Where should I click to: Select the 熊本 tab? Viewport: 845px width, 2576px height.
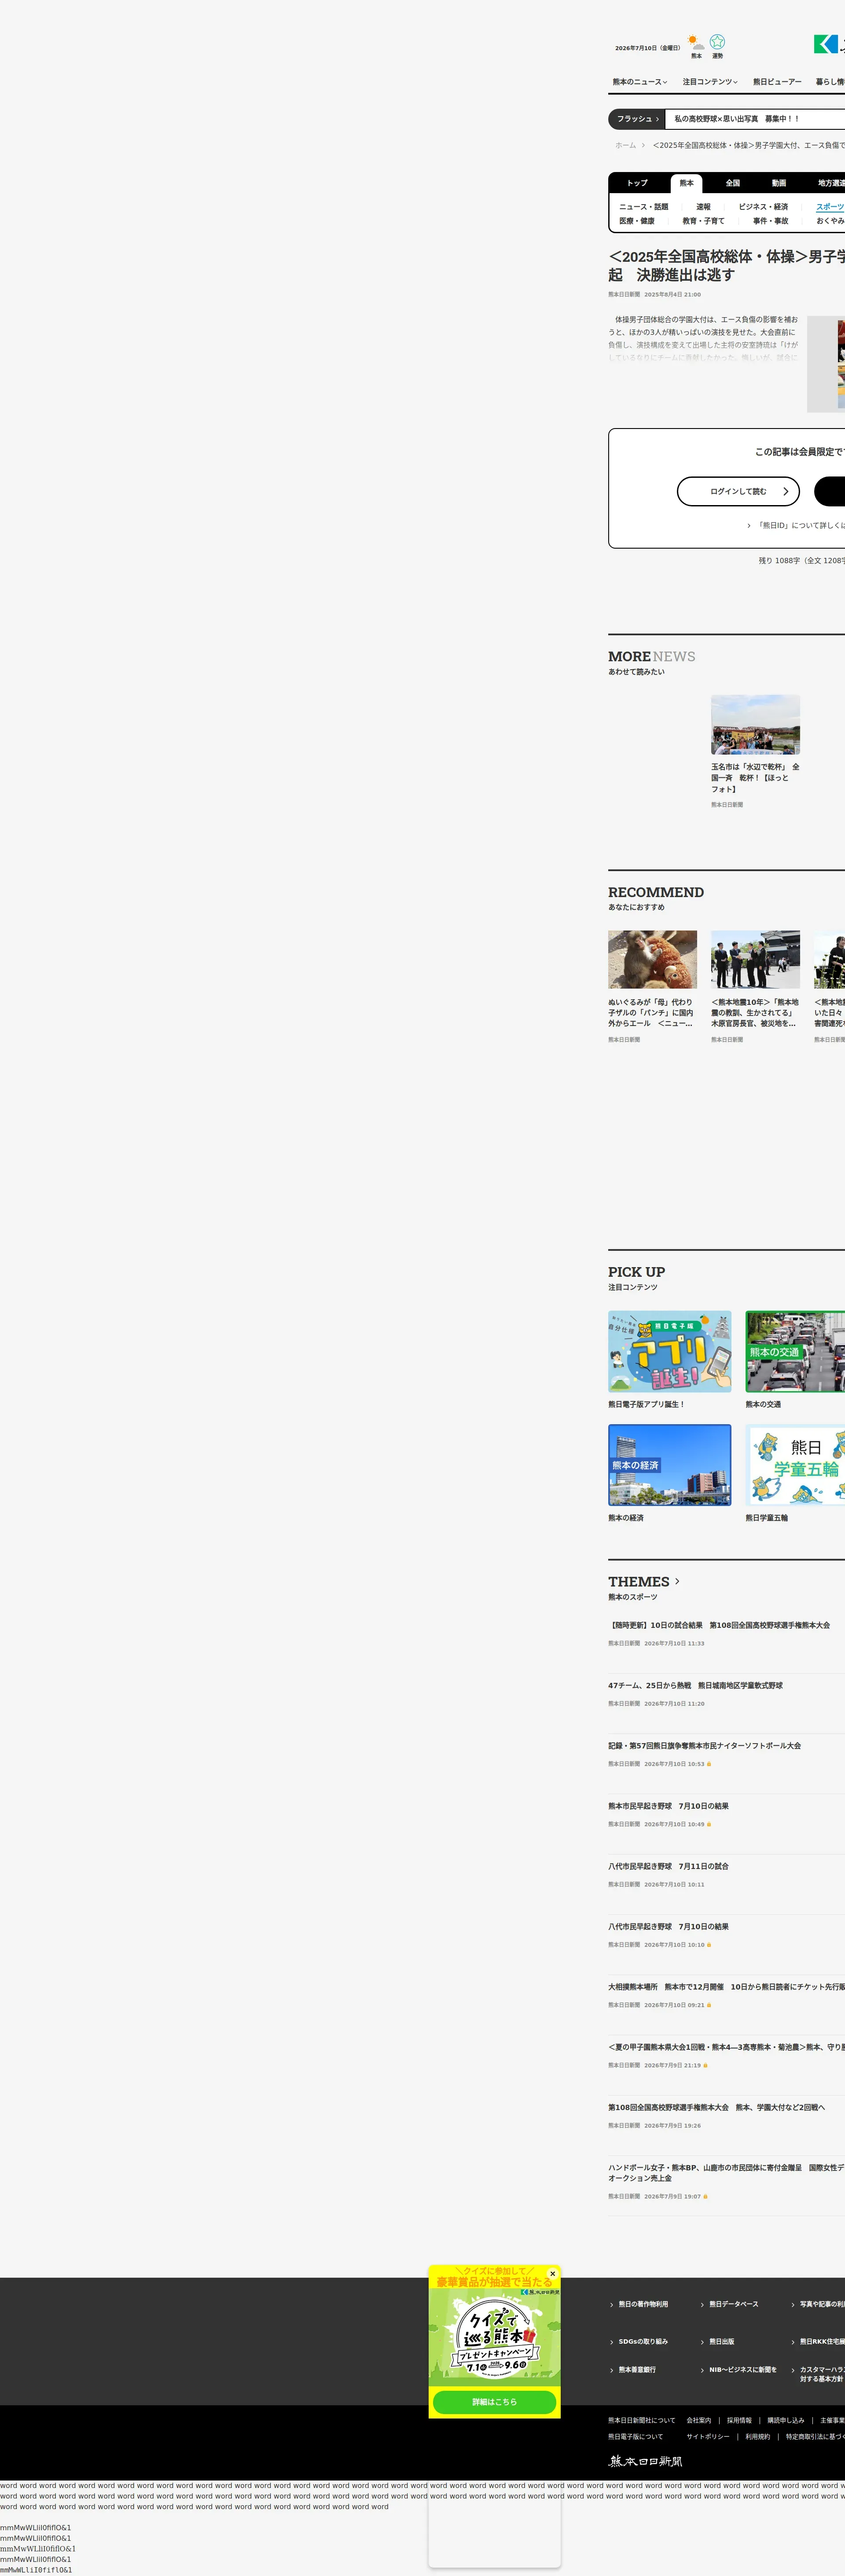[x=686, y=183]
